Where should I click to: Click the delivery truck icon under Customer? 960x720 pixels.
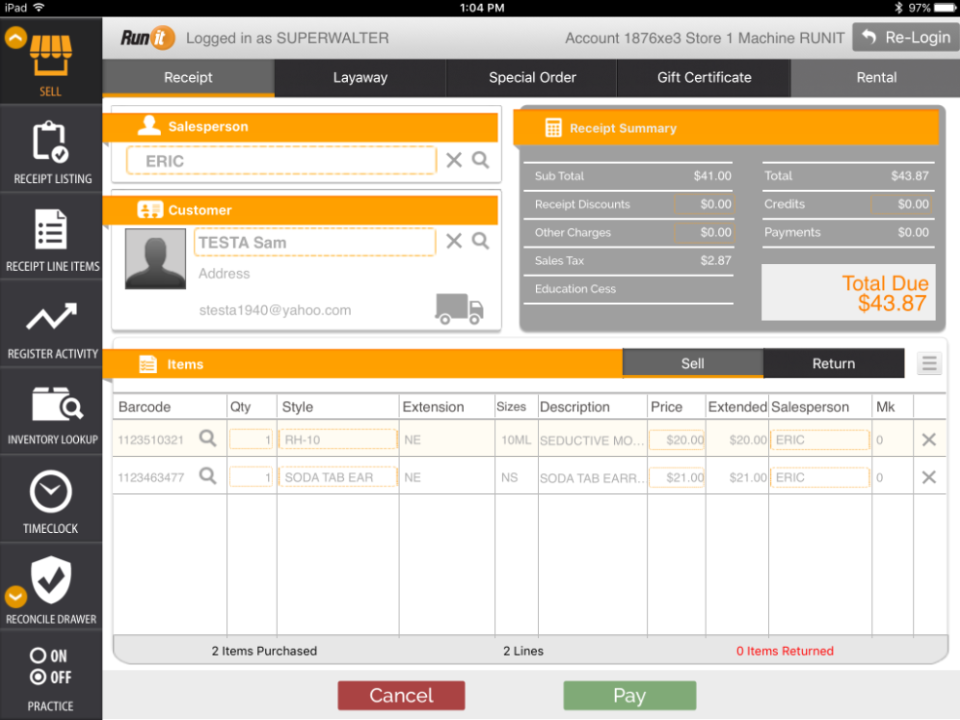tap(458, 310)
